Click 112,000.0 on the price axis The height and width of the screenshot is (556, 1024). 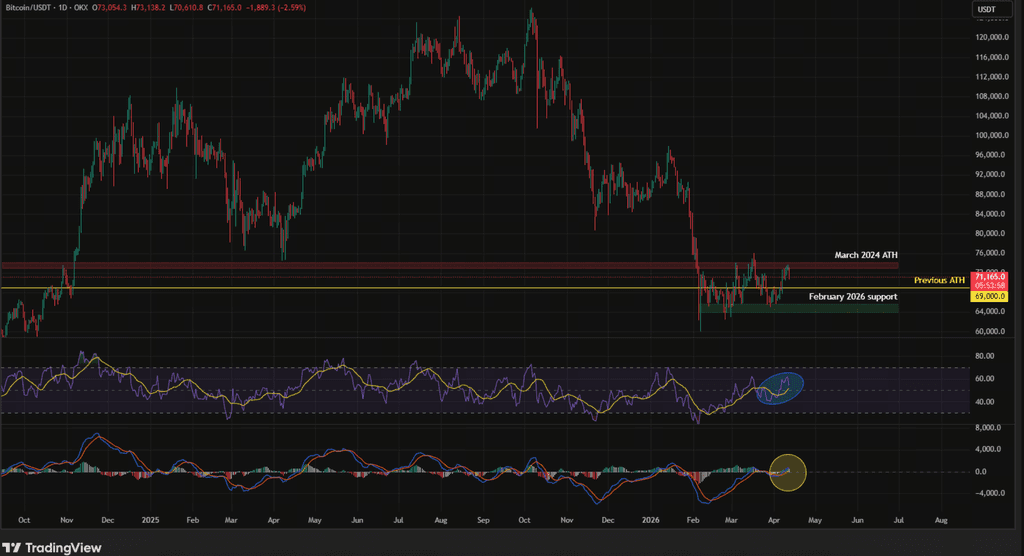click(x=993, y=76)
